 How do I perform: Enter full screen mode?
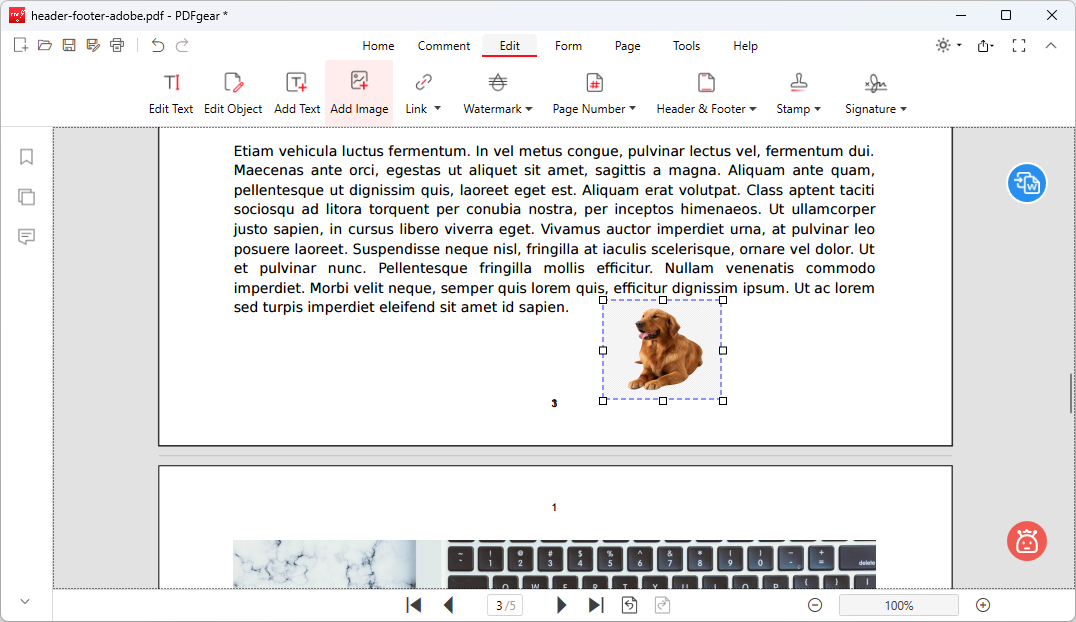pos(1019,45)
